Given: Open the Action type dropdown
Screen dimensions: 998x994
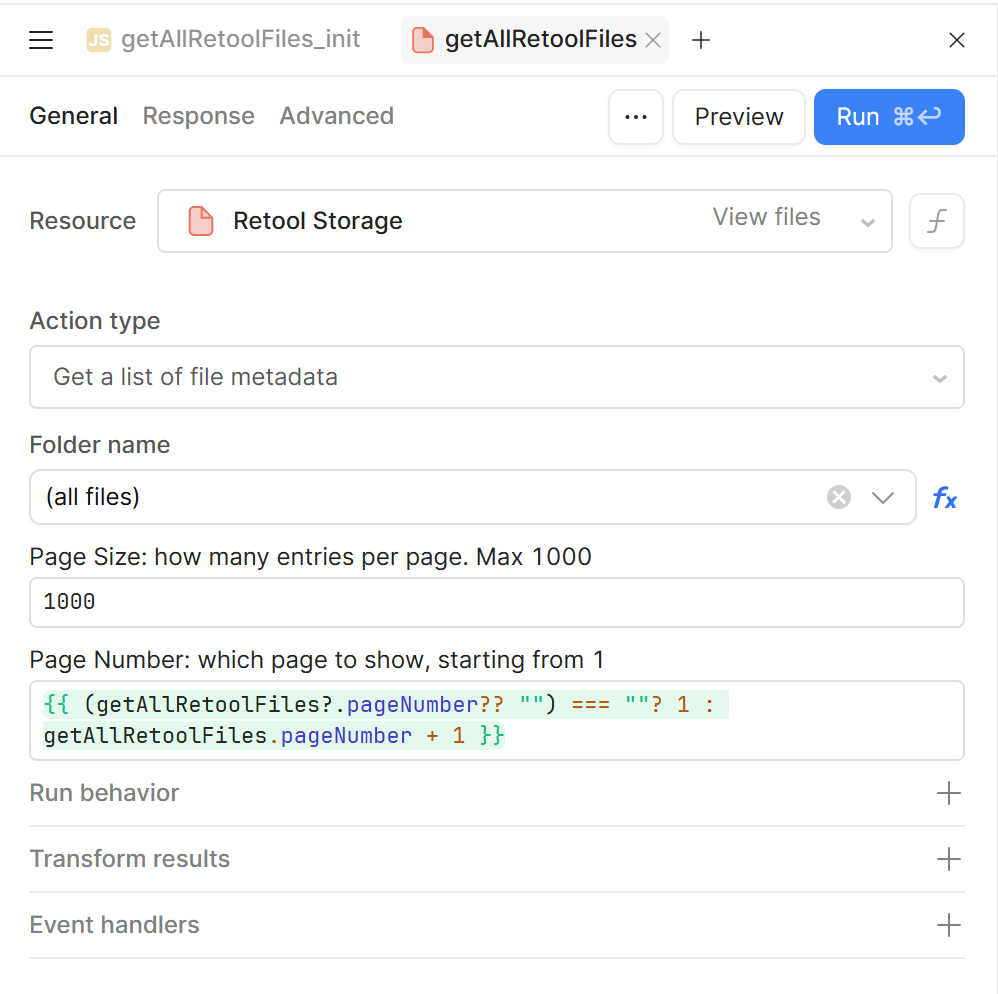Looking at the screenshot, I should coord(497,377).
